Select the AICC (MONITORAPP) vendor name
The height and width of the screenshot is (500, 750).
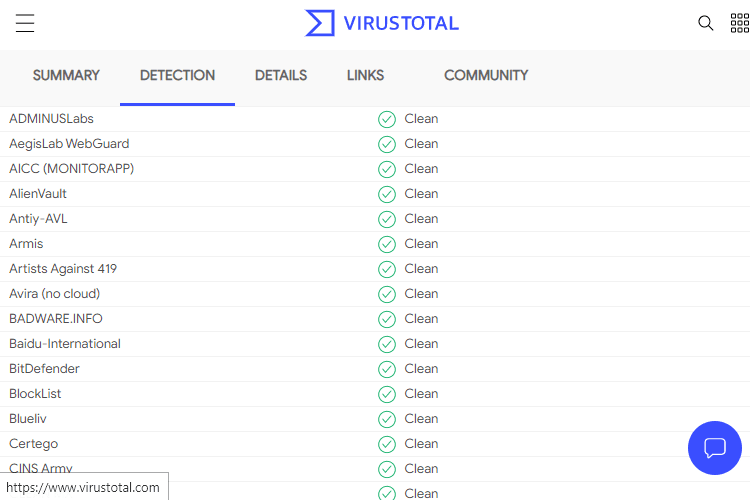[71, 168]
